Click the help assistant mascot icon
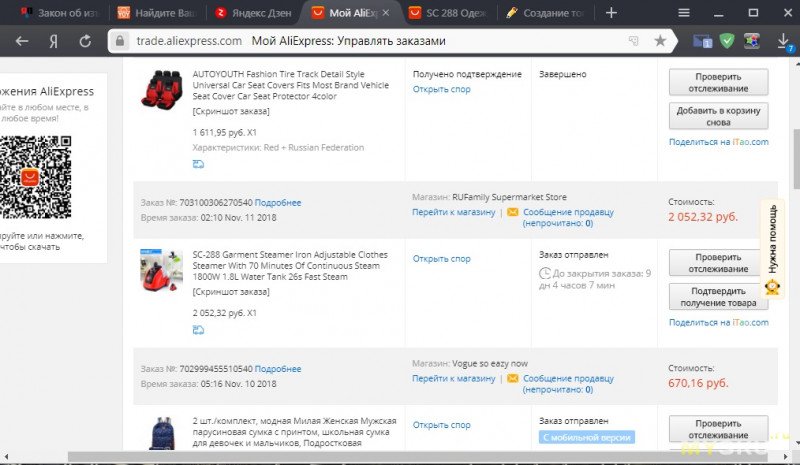 click(x=772, y=287)
